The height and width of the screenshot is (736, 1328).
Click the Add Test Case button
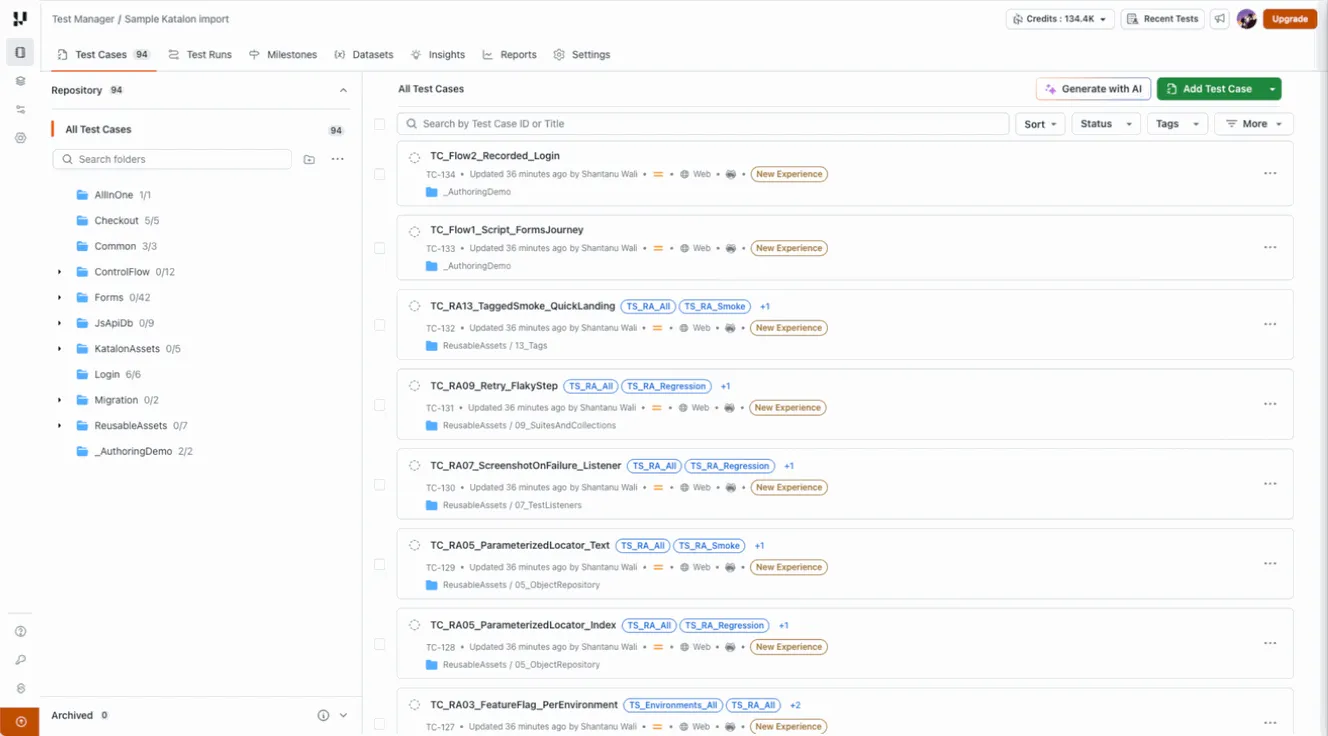(x=1209, y=89)
